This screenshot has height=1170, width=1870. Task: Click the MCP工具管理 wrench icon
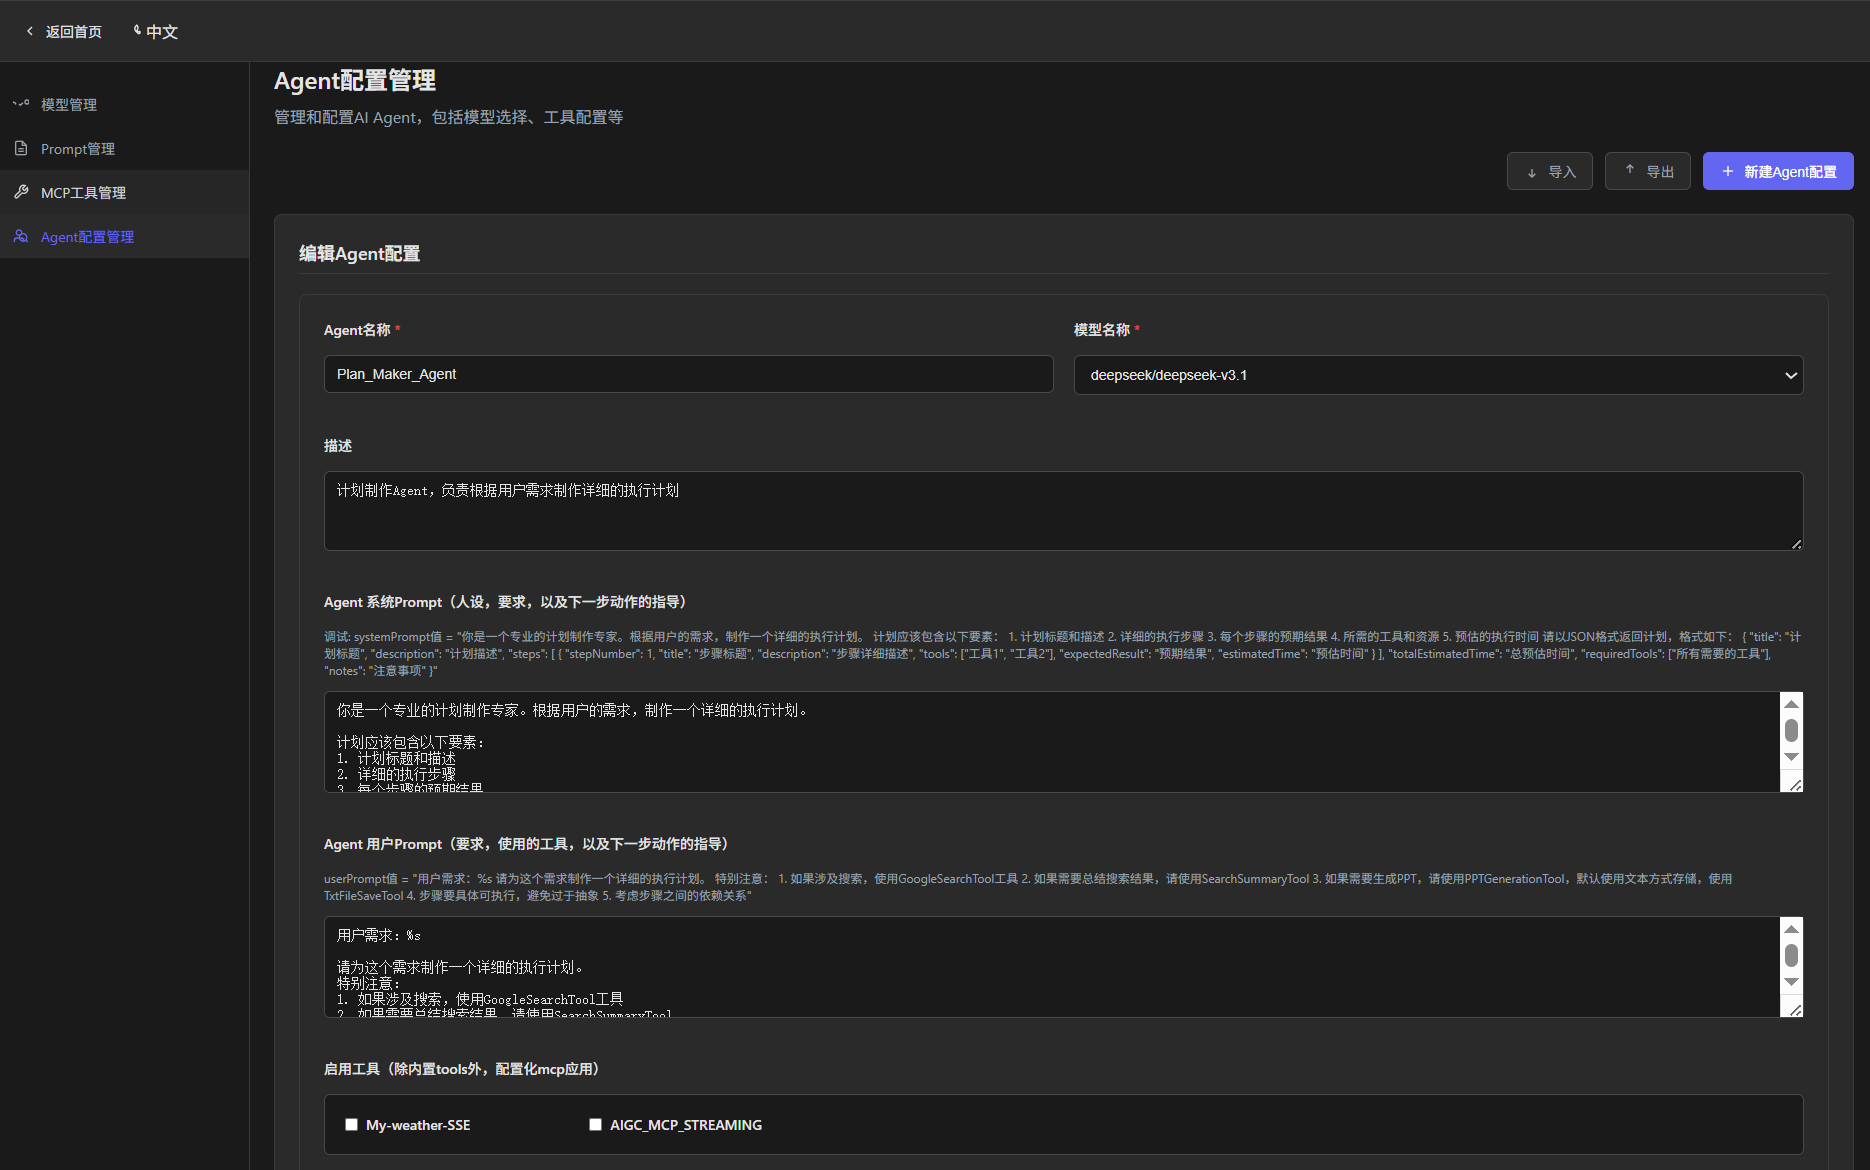[21, 192]
